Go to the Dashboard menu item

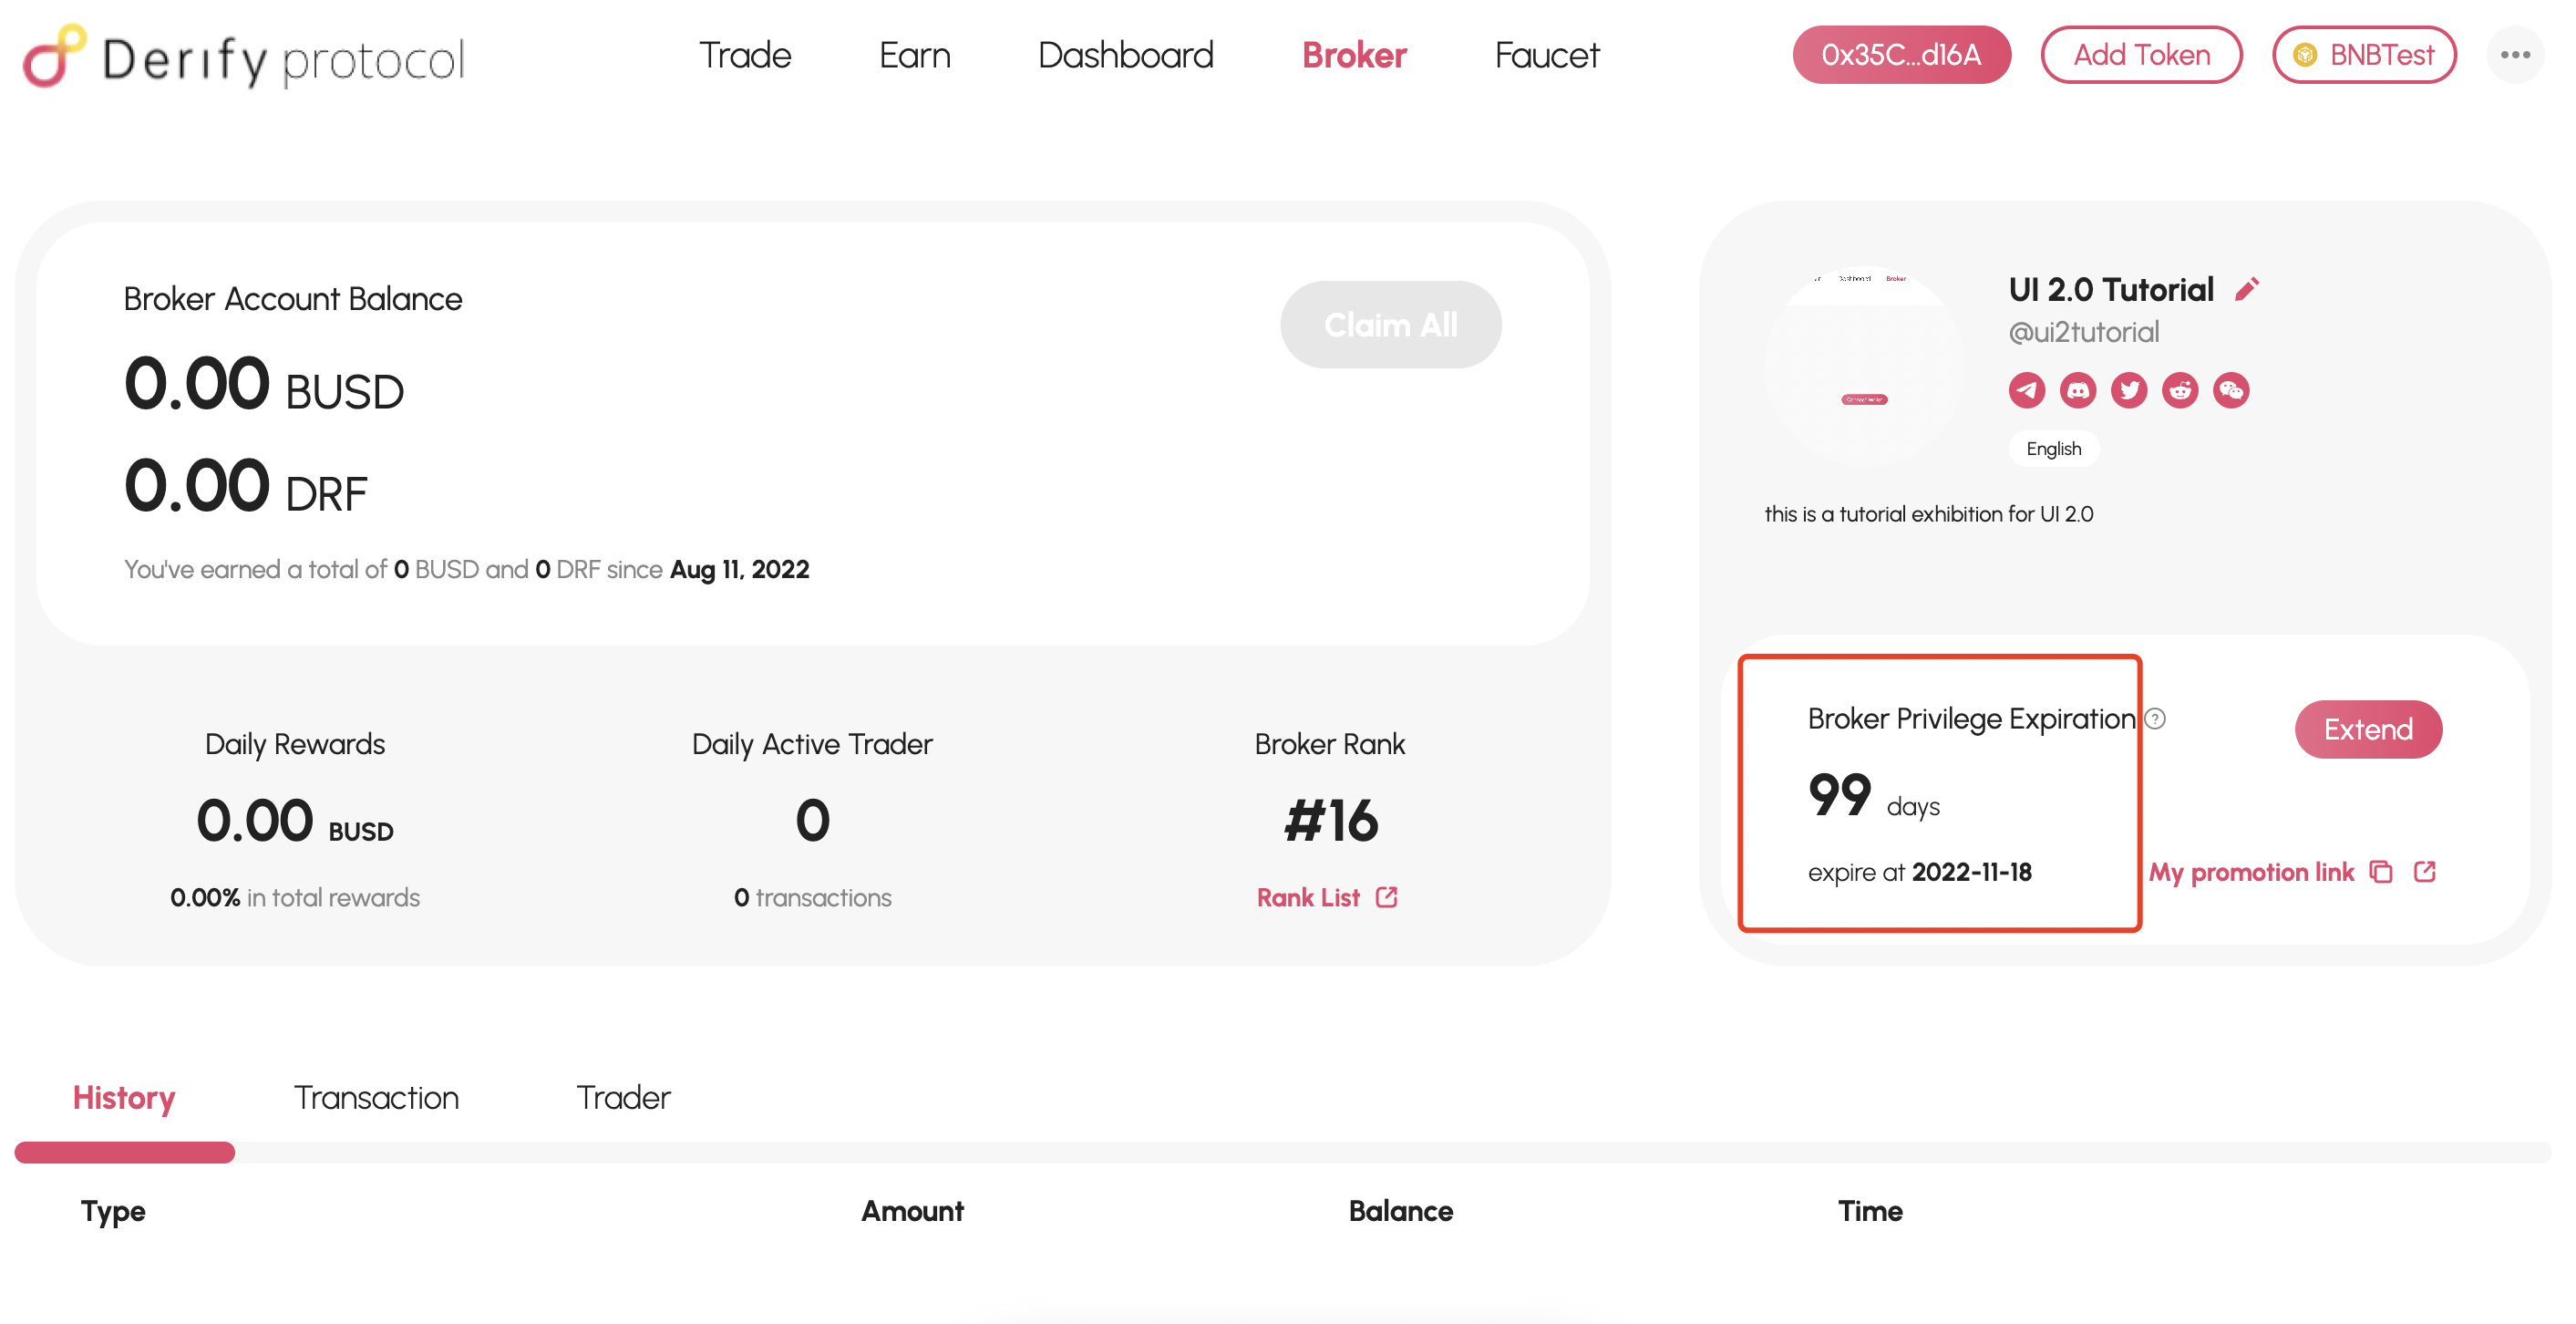pyautogui.click(x=1125, y=55)
